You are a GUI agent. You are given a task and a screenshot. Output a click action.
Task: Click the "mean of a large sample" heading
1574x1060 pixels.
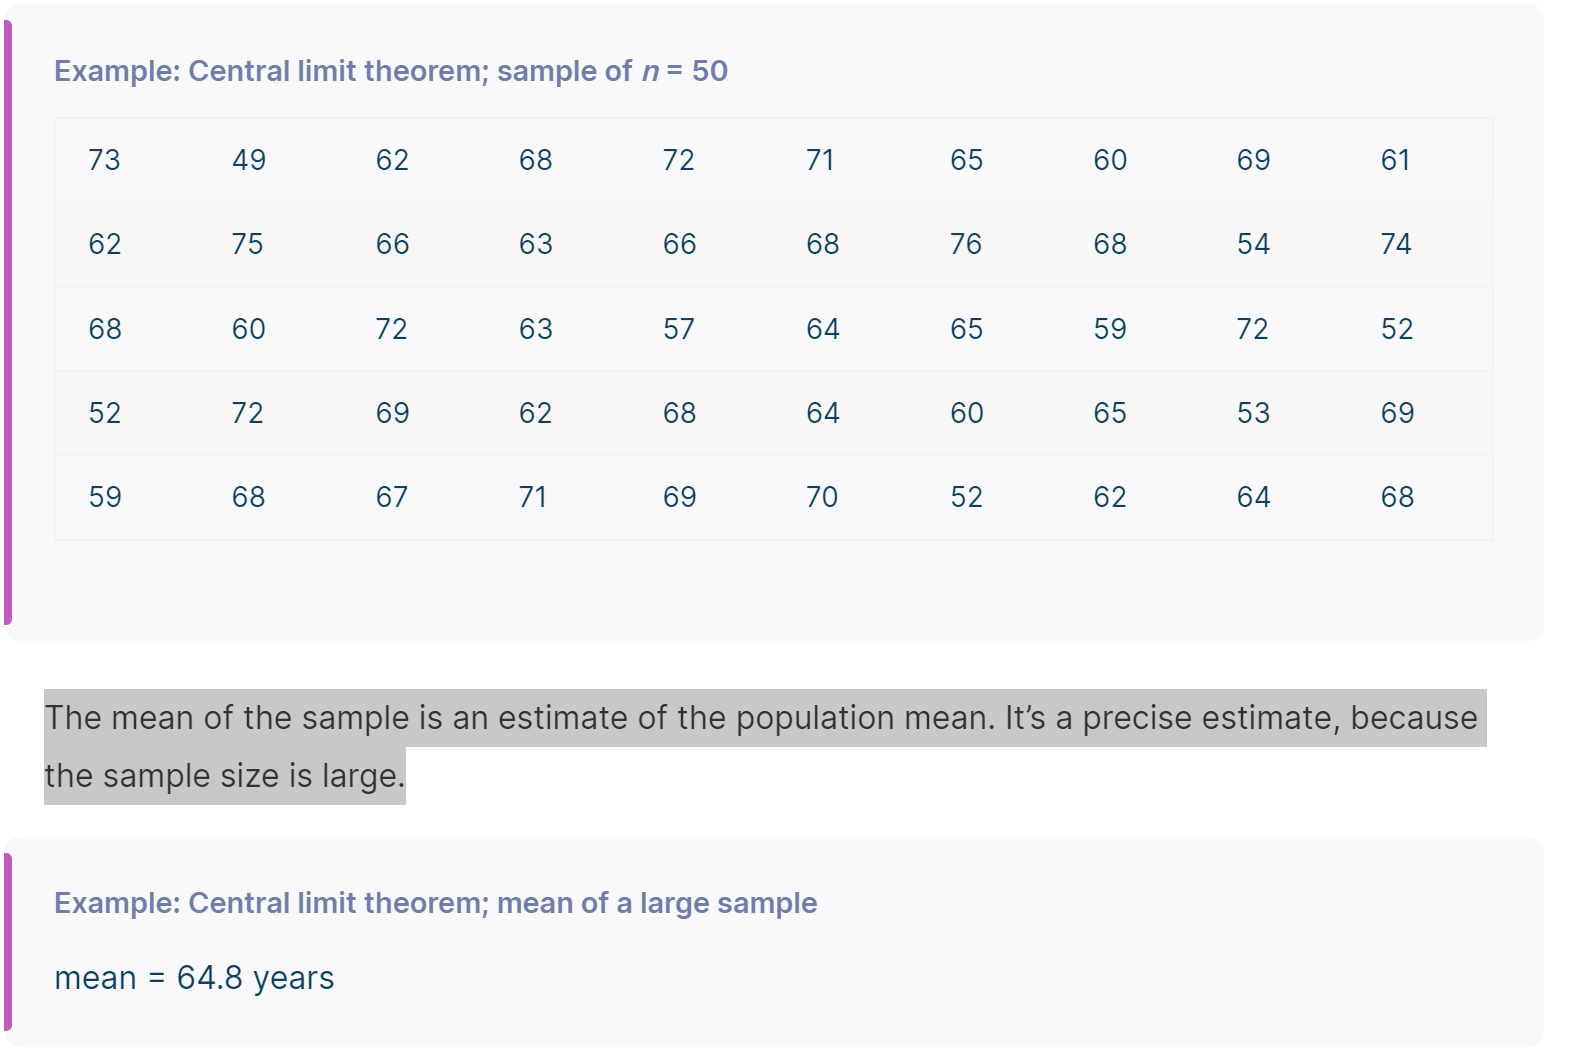pos(435,903)
